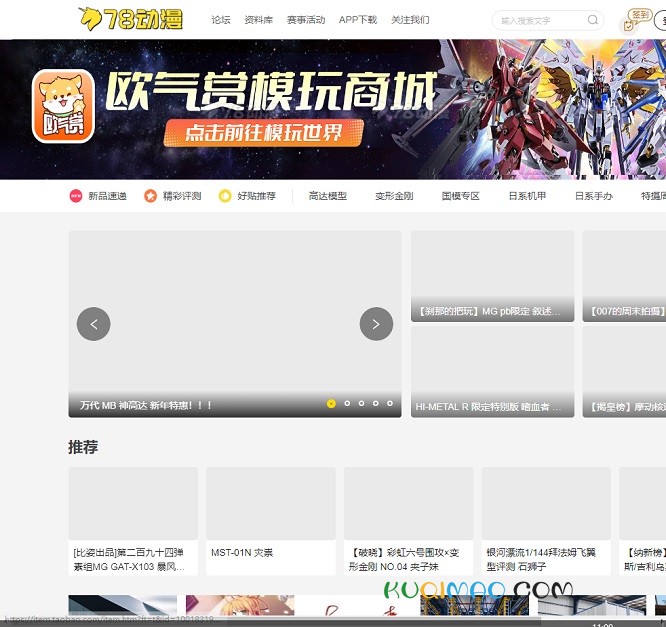Switch to 日系机甲 tab
This screenshot has height=627, width=666.
coord(527,196)
